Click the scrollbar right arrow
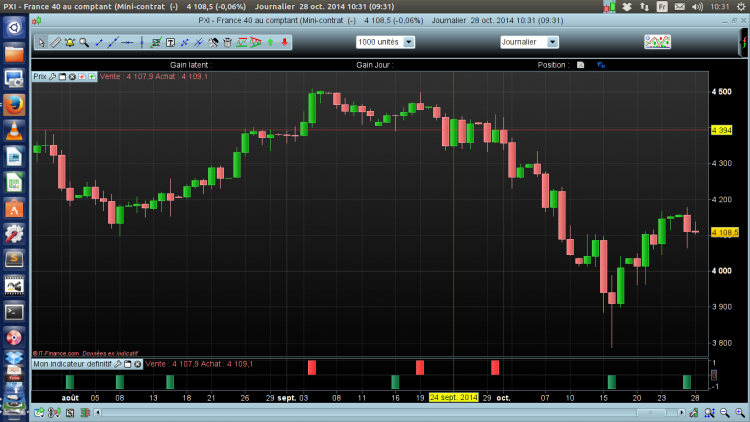 coord(682,412)
